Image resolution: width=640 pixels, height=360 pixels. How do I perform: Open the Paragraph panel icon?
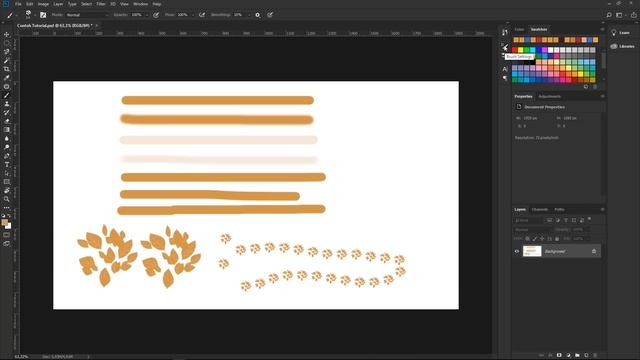[505, 78]
